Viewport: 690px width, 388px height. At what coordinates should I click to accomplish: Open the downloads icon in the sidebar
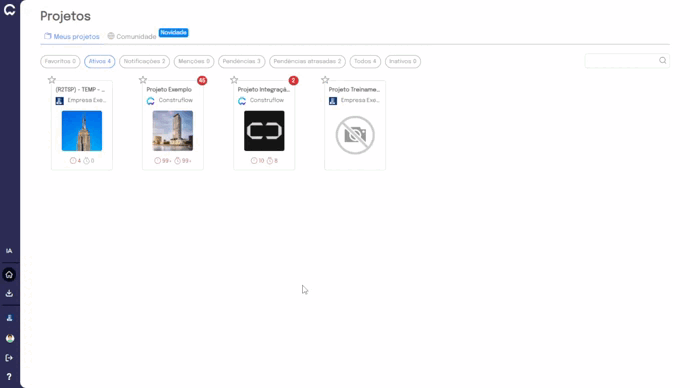coord(9,293)
